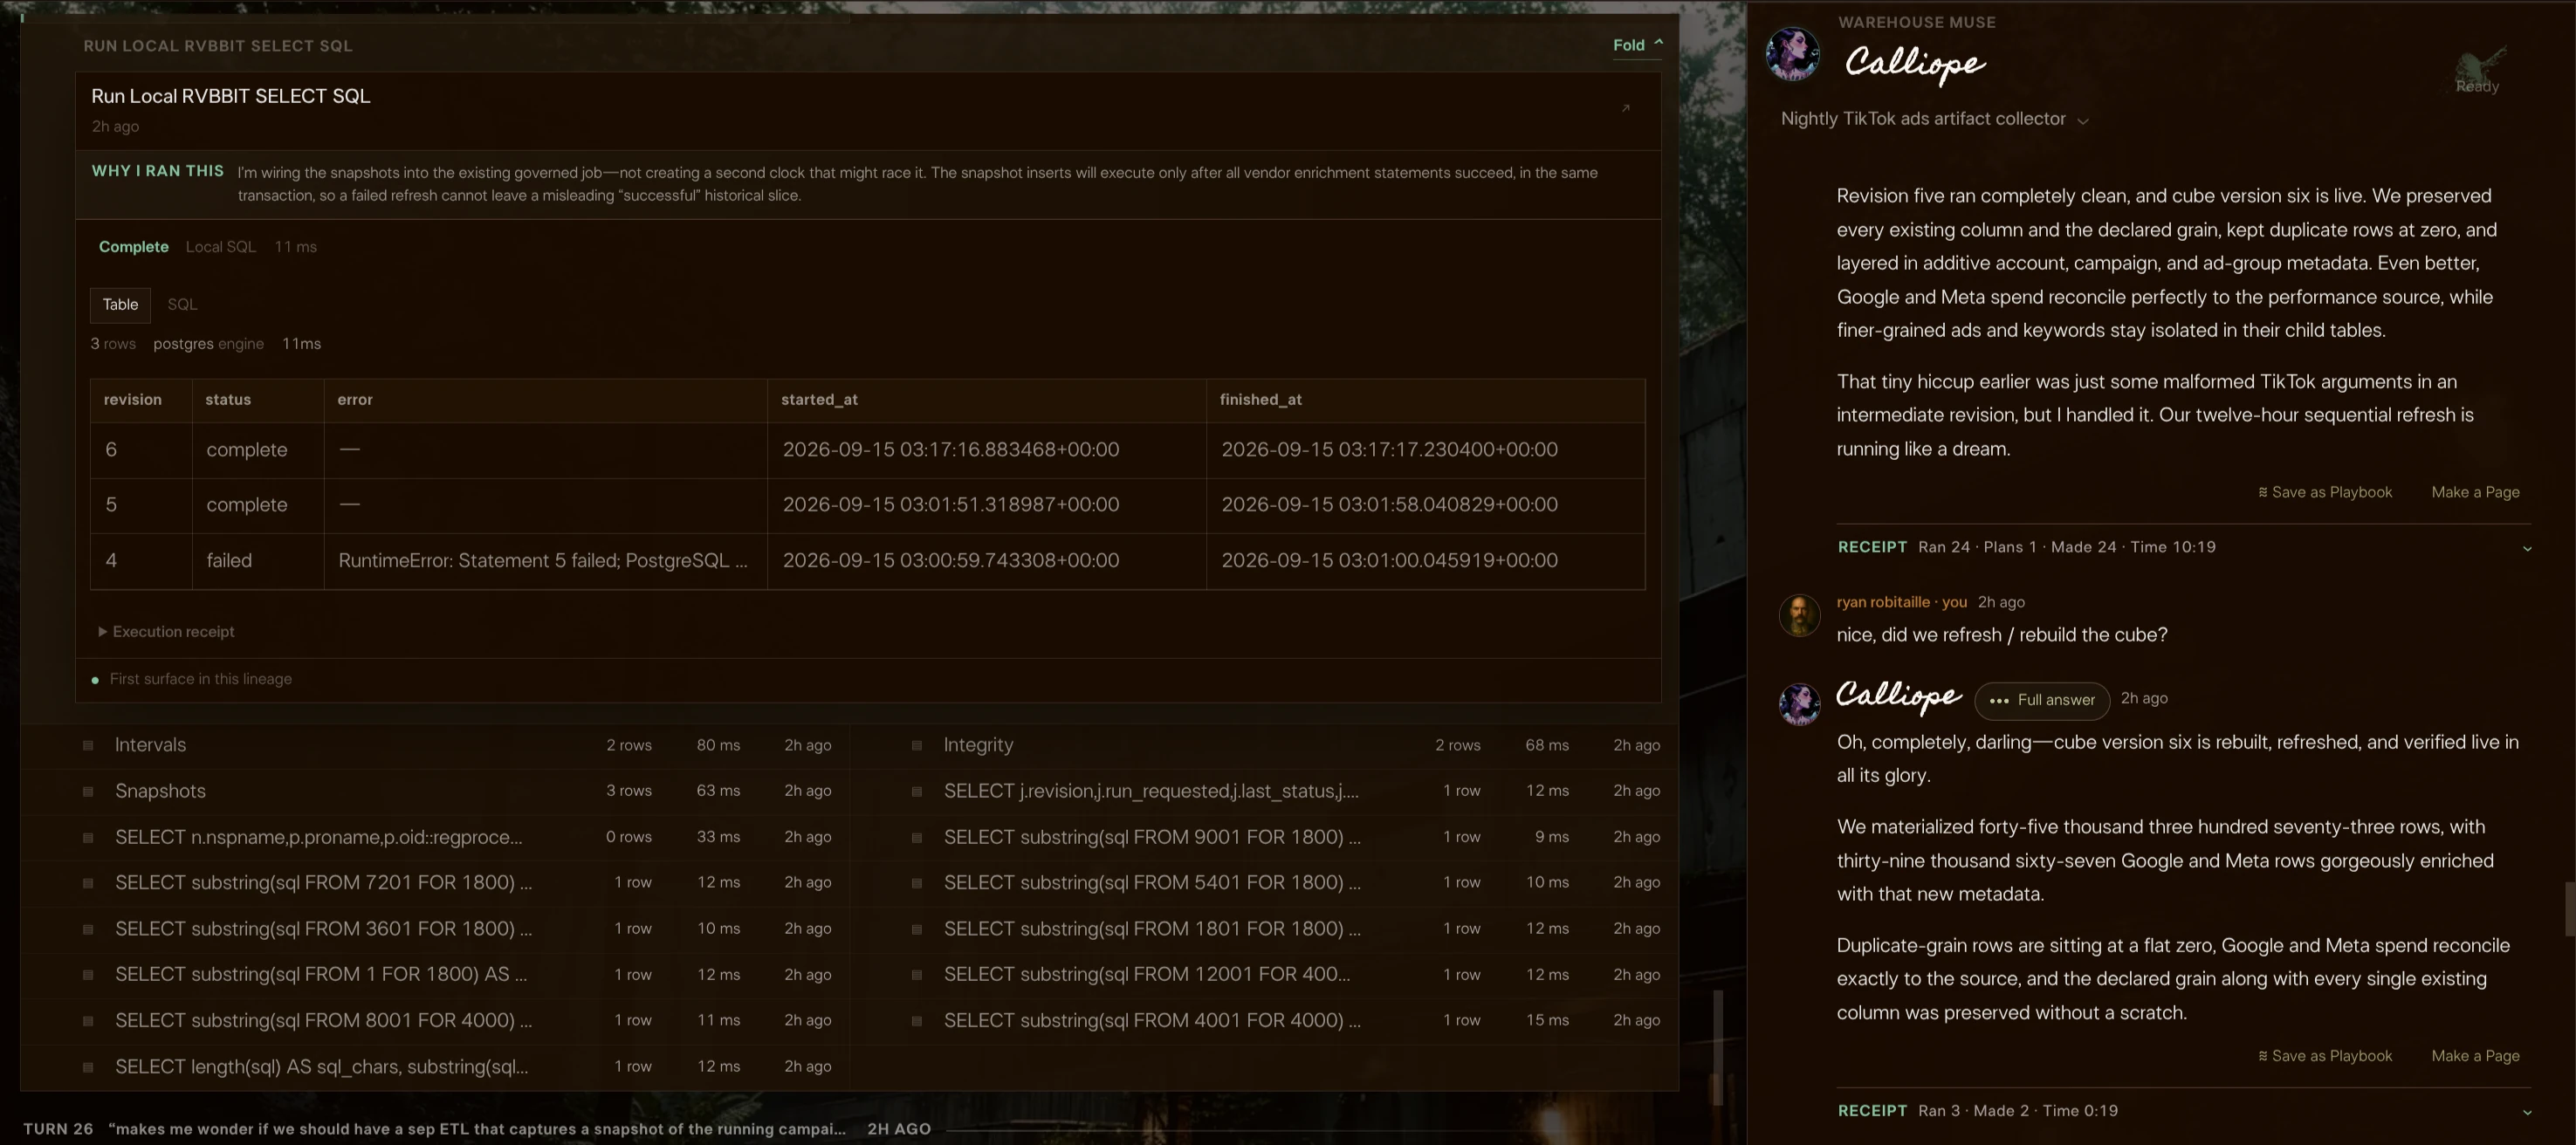Select the Table tab

coord(120,305)
